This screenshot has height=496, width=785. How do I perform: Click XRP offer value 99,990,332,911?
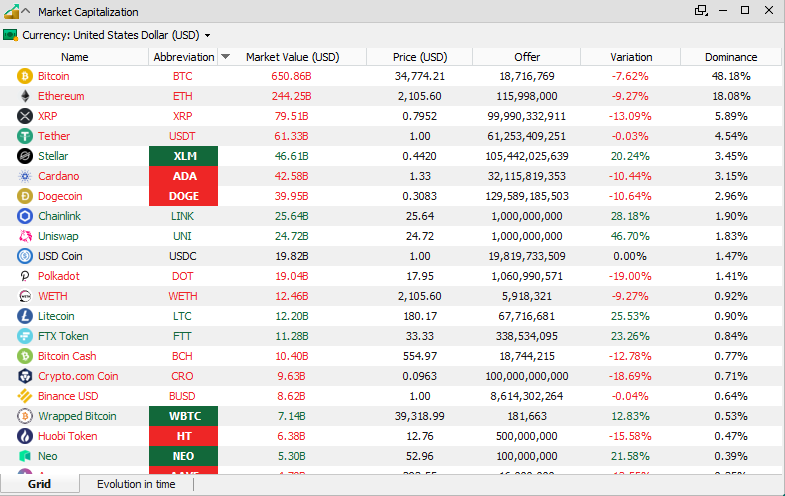coord(527,116)
